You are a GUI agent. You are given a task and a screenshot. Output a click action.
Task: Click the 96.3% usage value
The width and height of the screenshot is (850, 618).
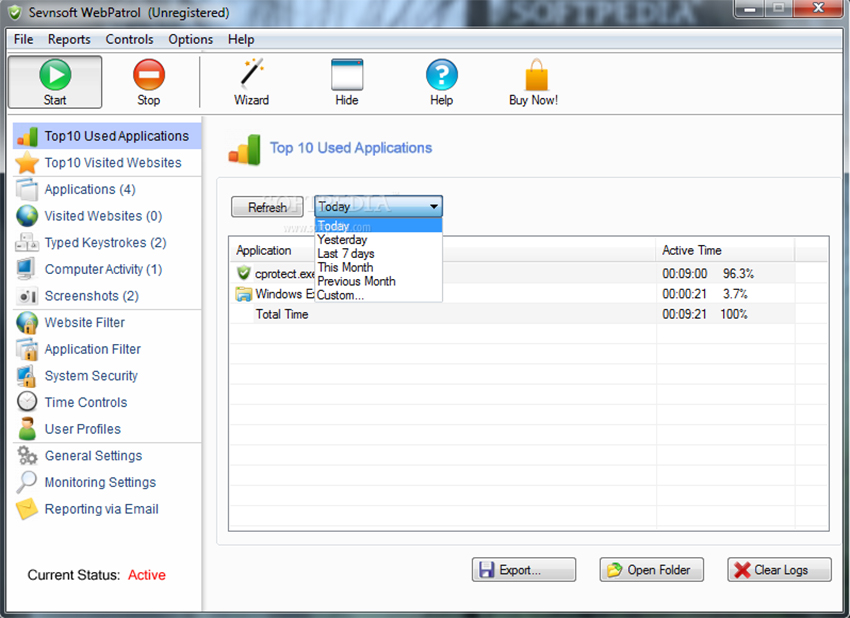738,273
